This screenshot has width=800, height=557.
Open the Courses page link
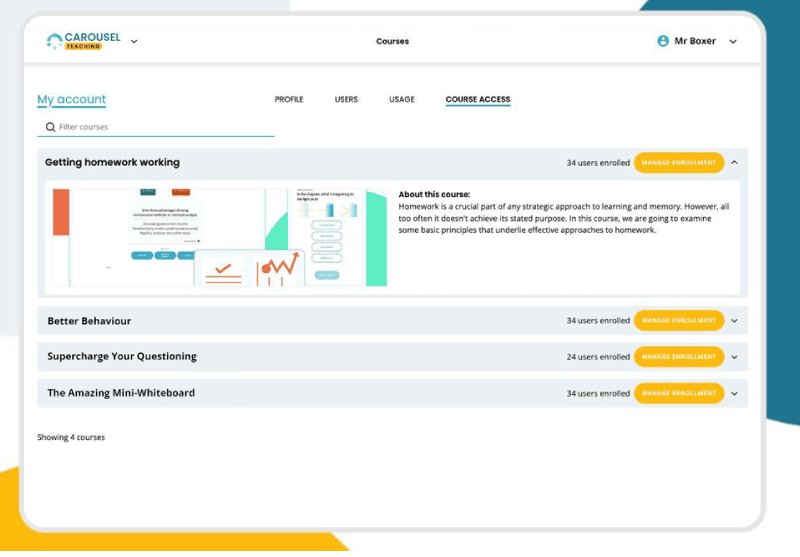(x=392, y=41)
